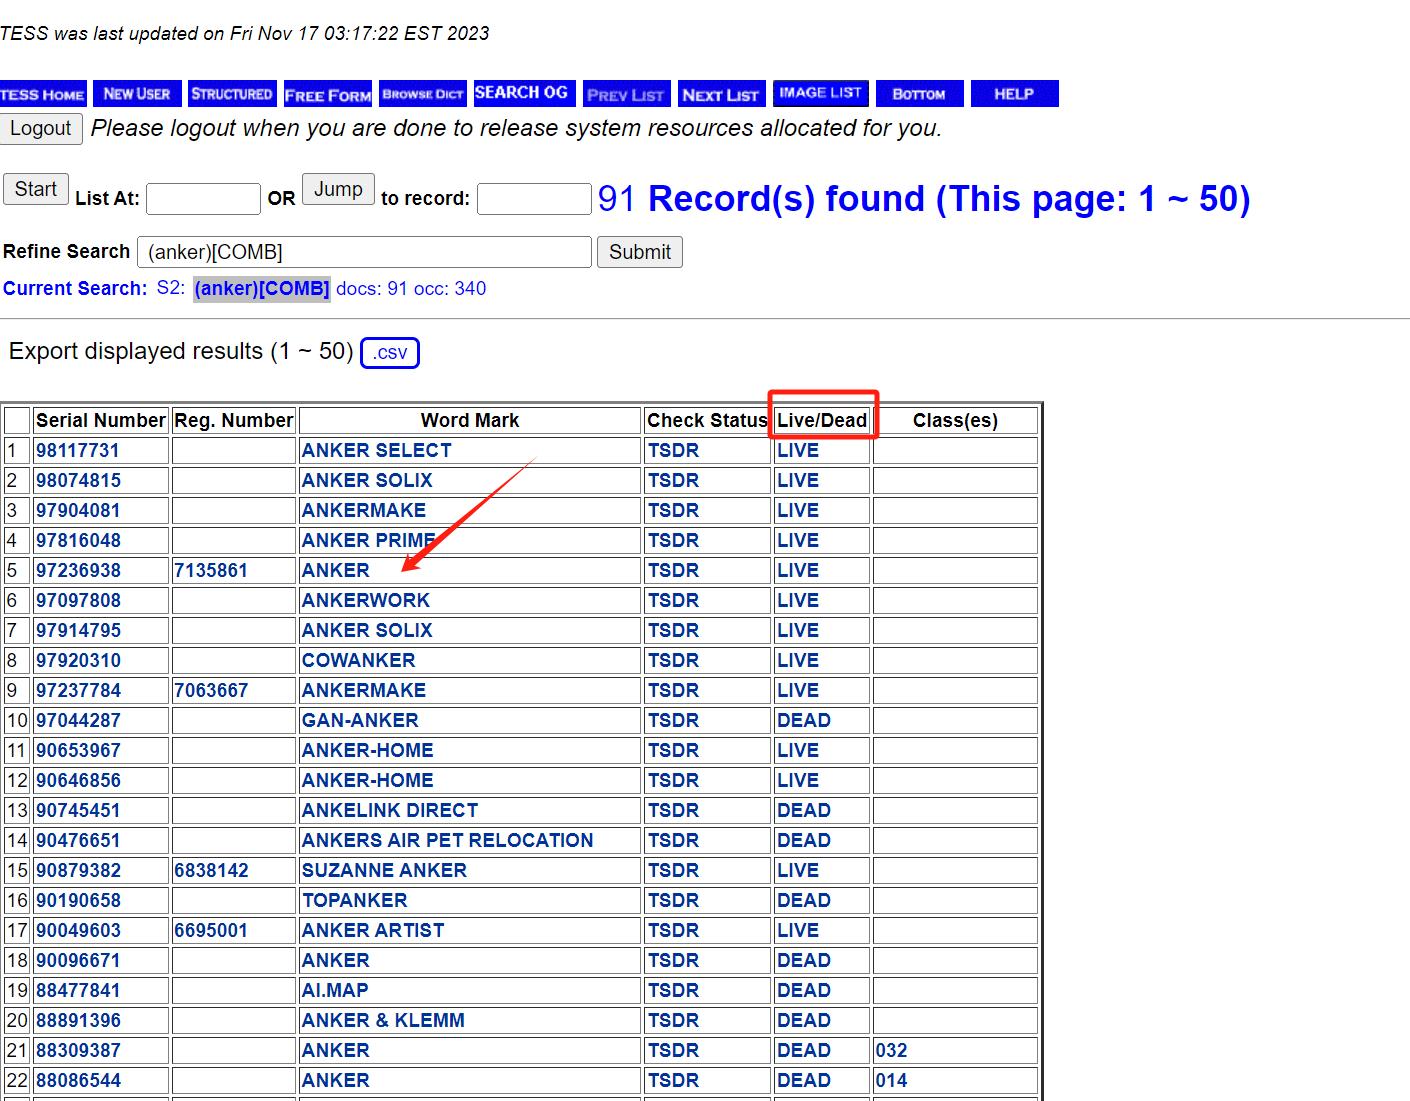Screen dimensions: 1410x1101
Task: Check TSDR status for GAN-ANKER row
Action: (x=673, y=721)
